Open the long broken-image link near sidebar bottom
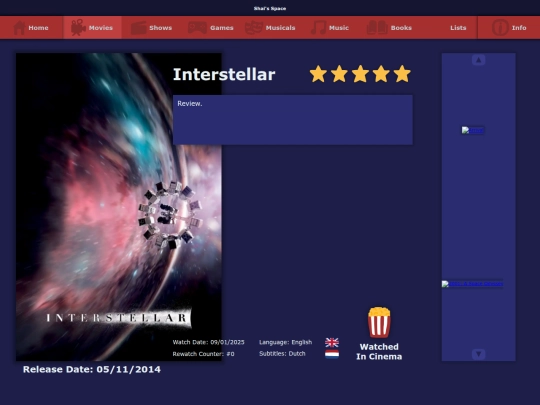Viewport: 540px width, 405px height. point(472,284)
